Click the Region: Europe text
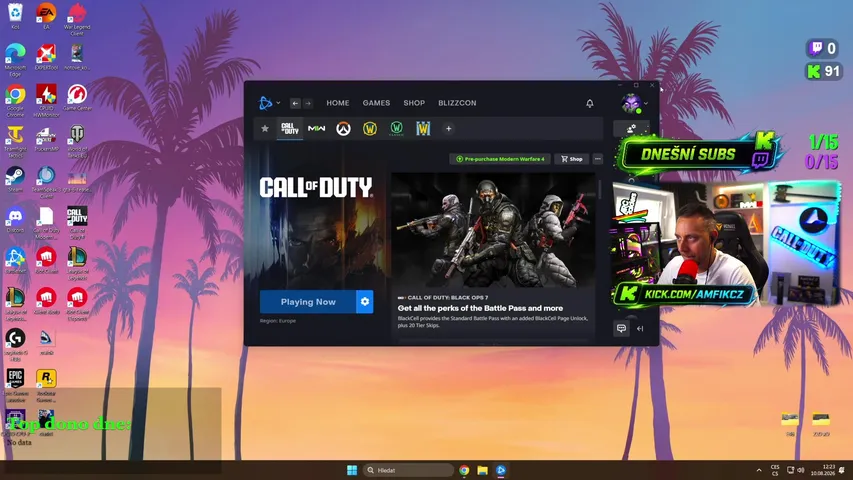This screenshot has height=480, width=853. pos(278,321)
